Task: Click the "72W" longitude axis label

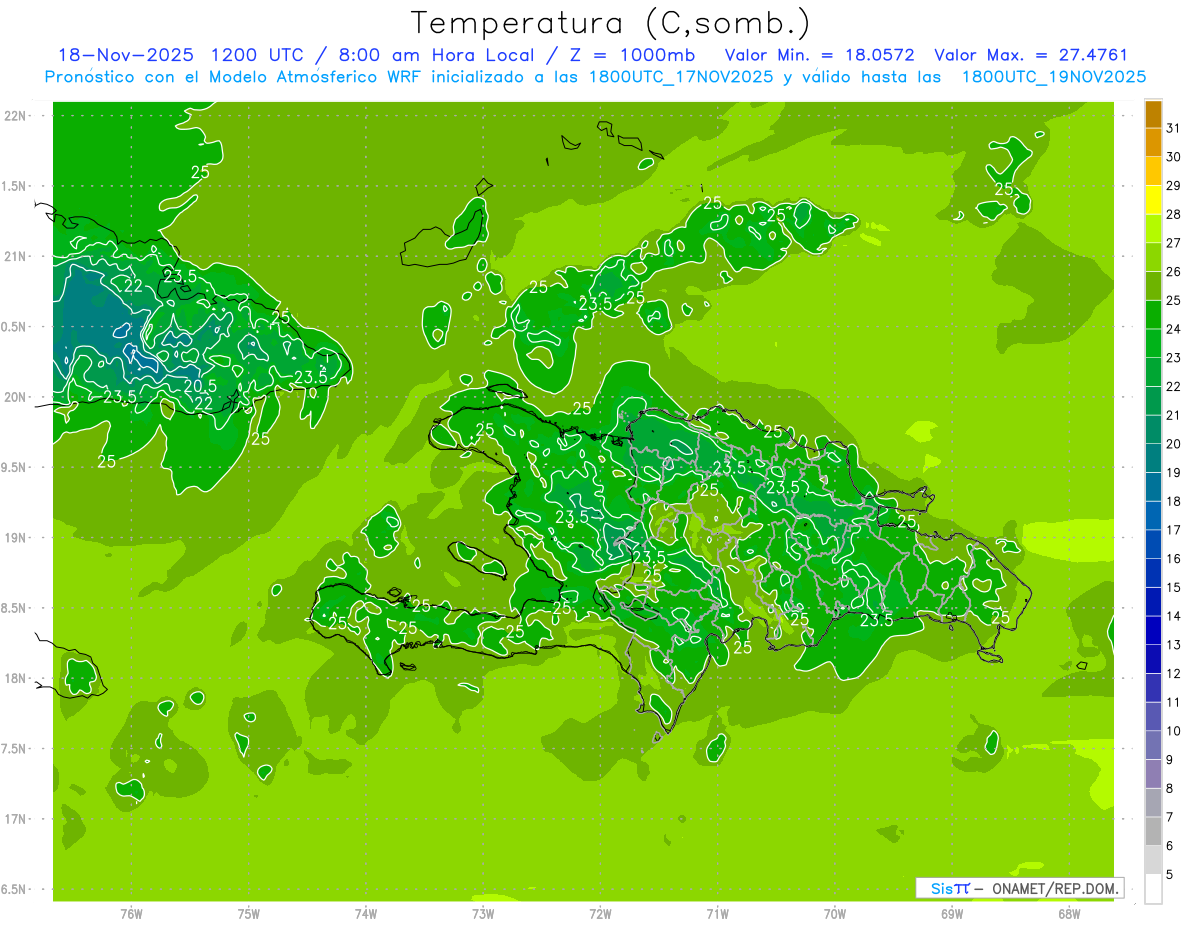Action: pos(601,914)
